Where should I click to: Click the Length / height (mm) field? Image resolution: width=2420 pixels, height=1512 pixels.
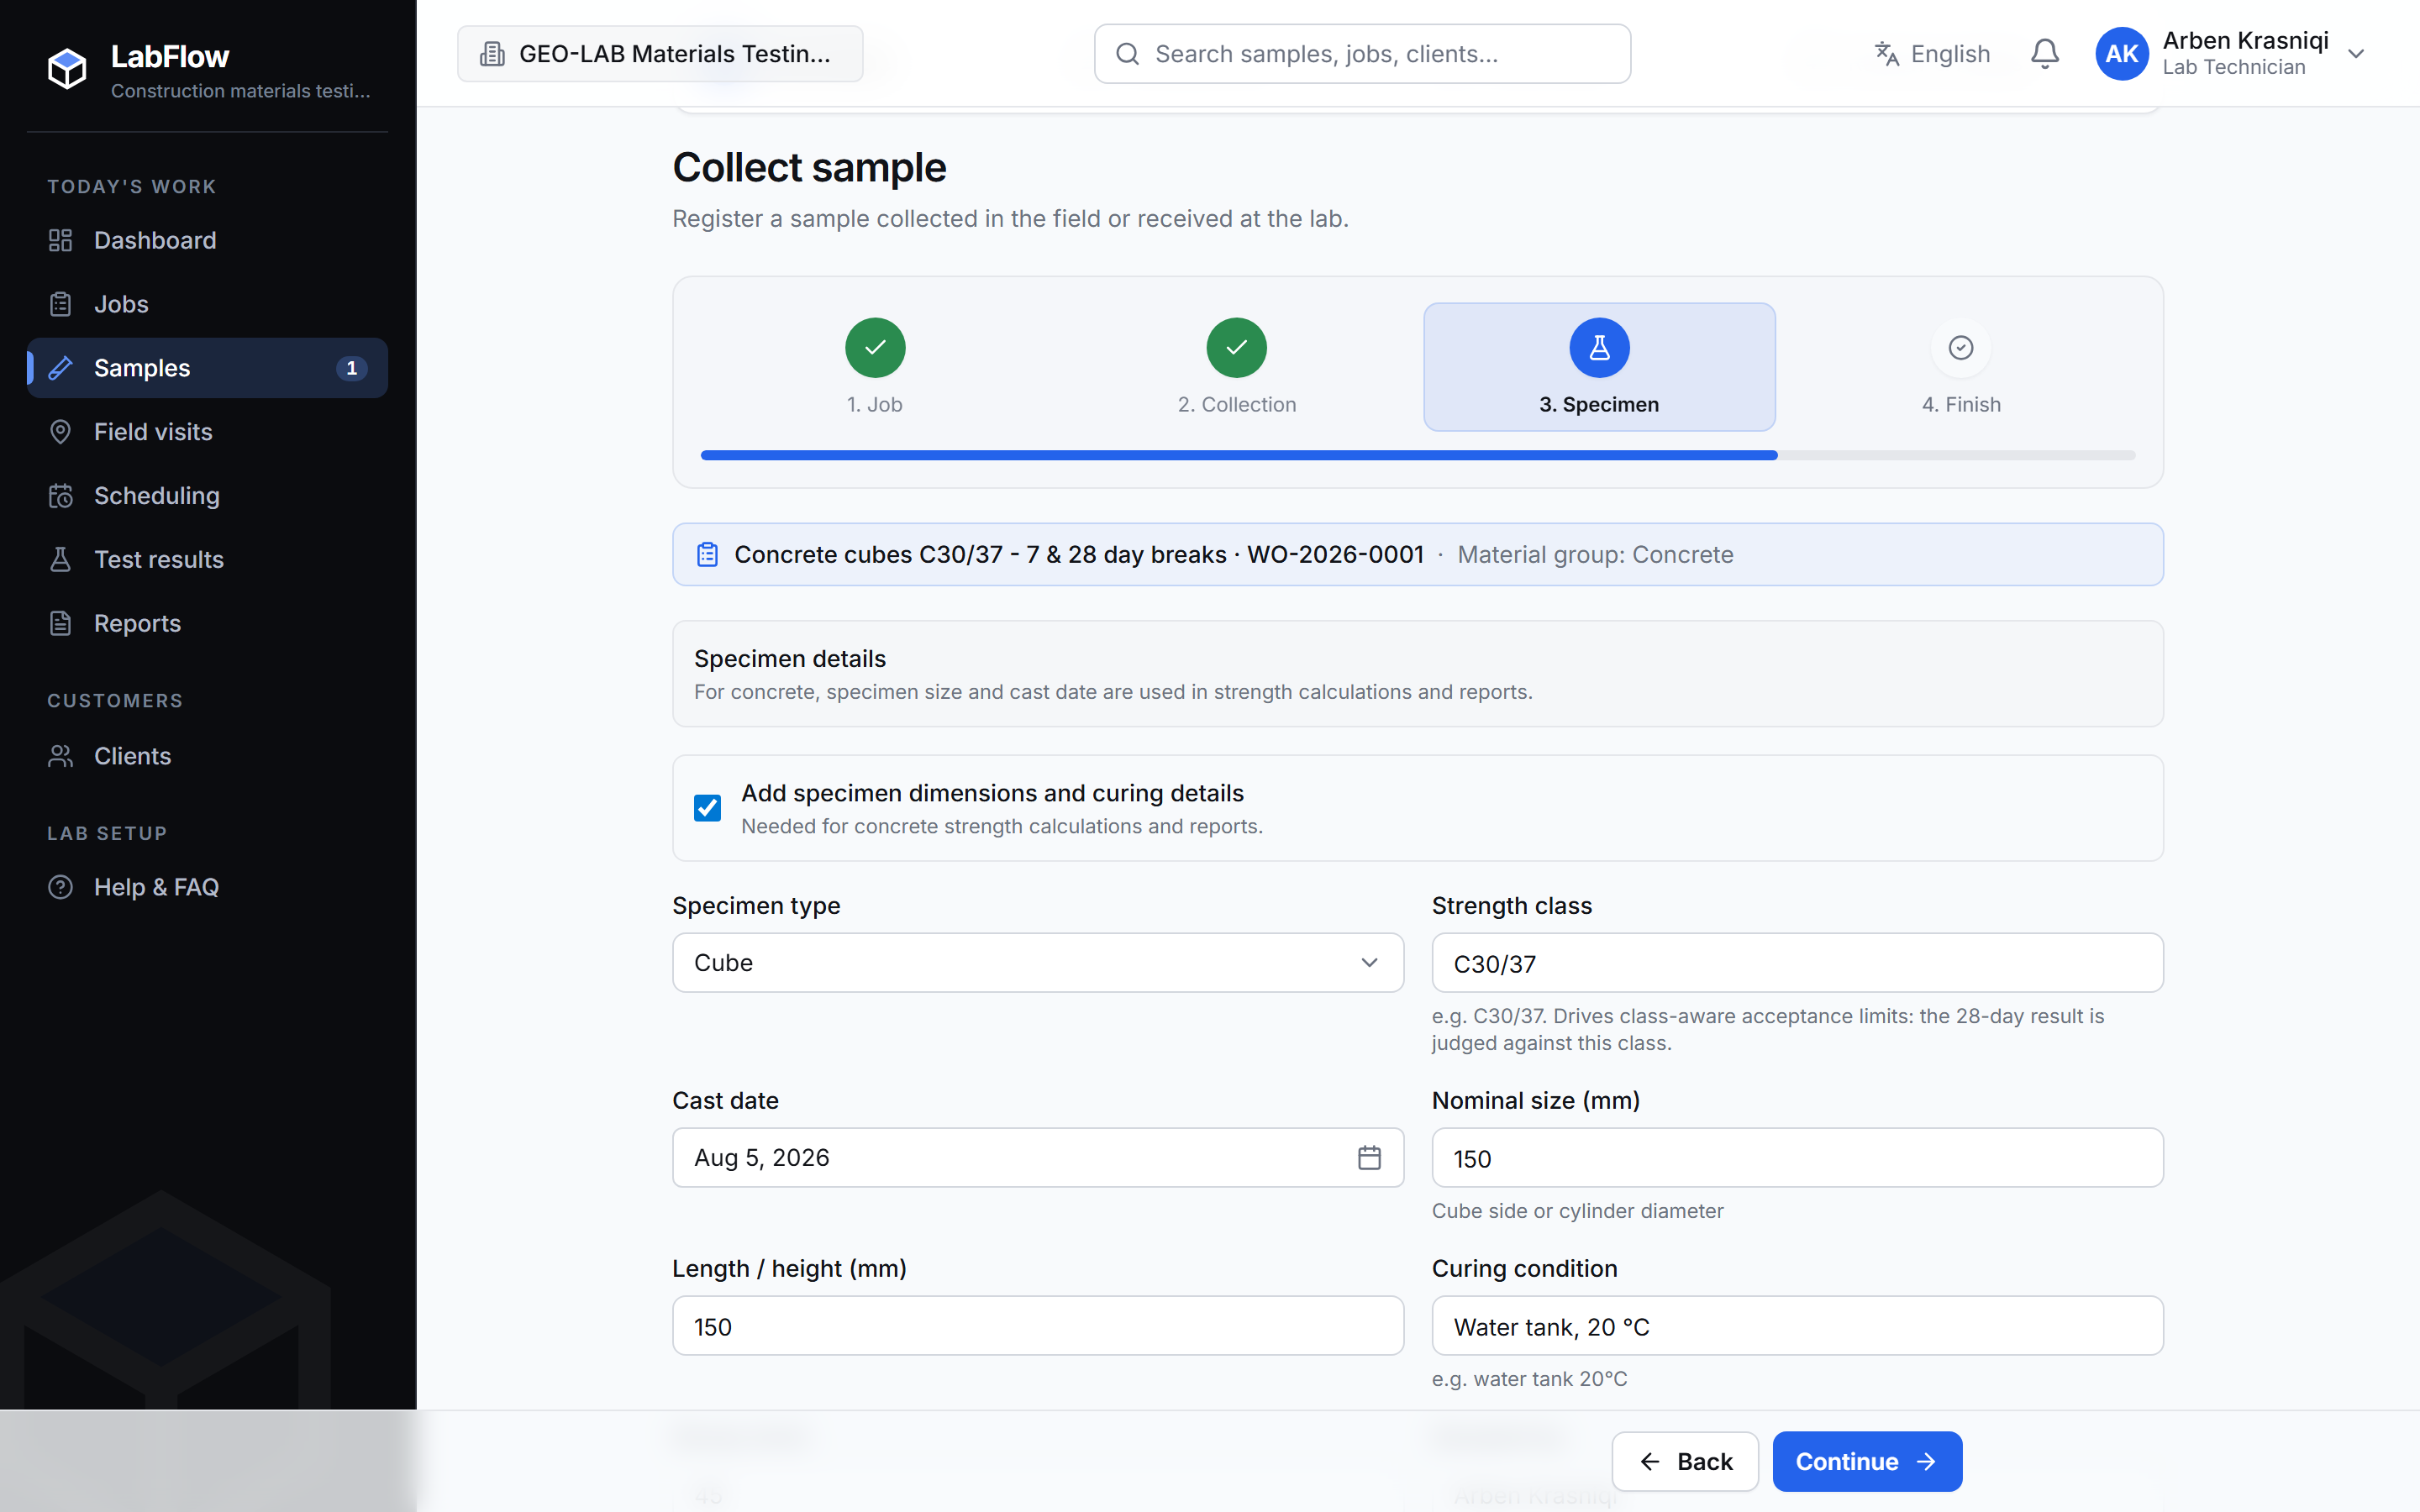point(1038,1325)
